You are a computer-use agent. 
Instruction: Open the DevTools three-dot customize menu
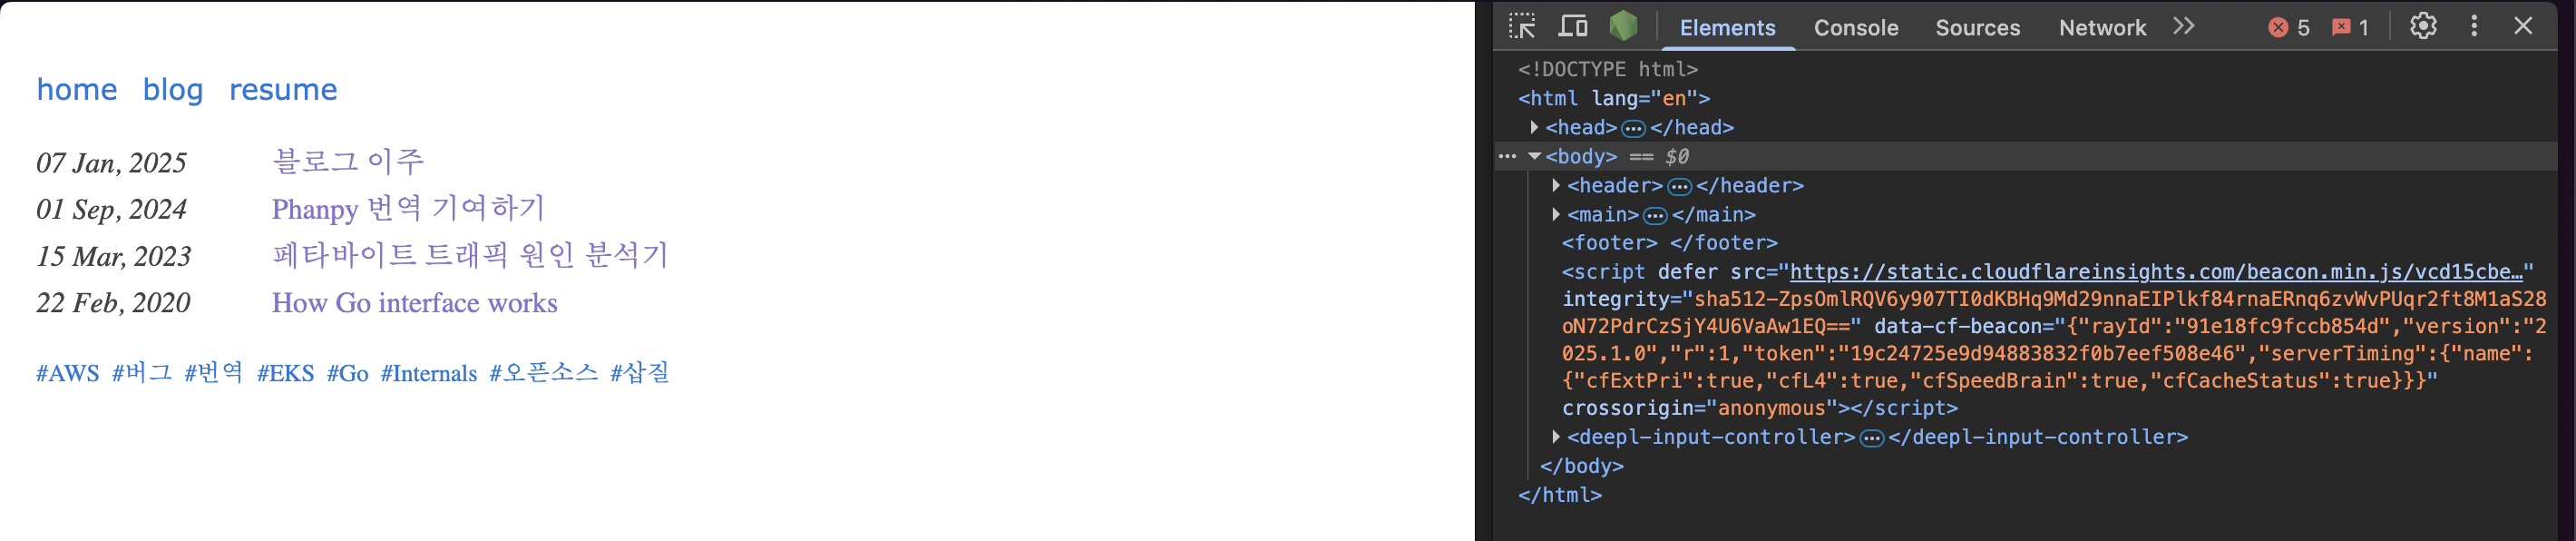coord(2474,27)
